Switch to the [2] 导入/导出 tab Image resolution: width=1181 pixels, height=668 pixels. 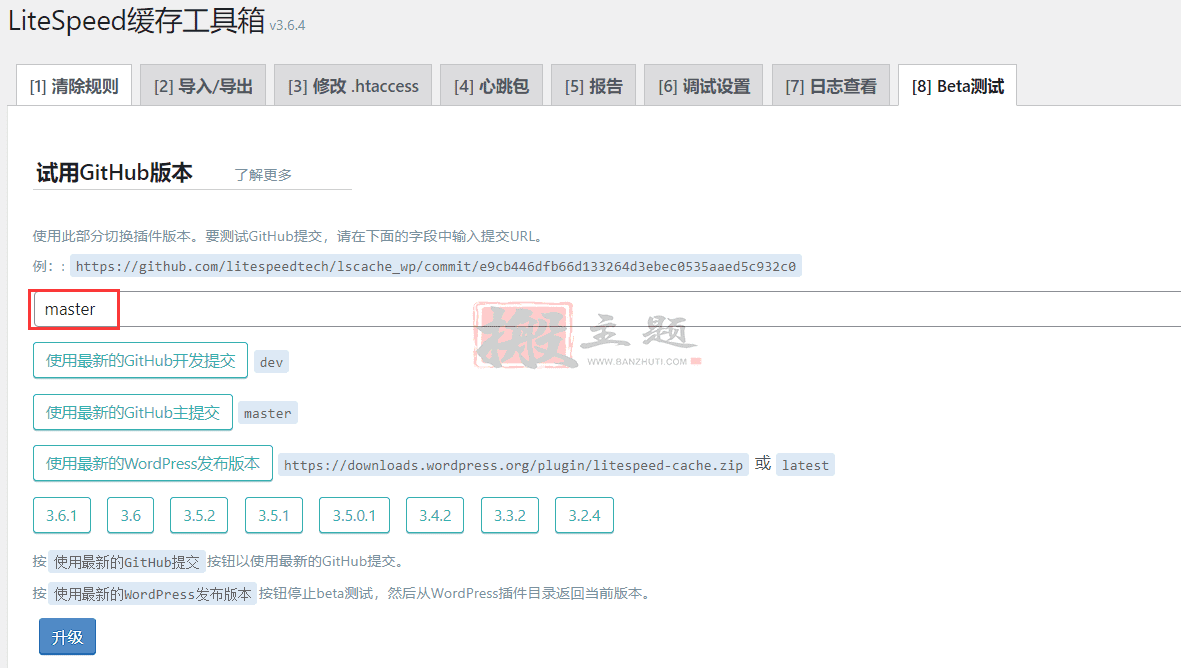(x=203, y=86)
